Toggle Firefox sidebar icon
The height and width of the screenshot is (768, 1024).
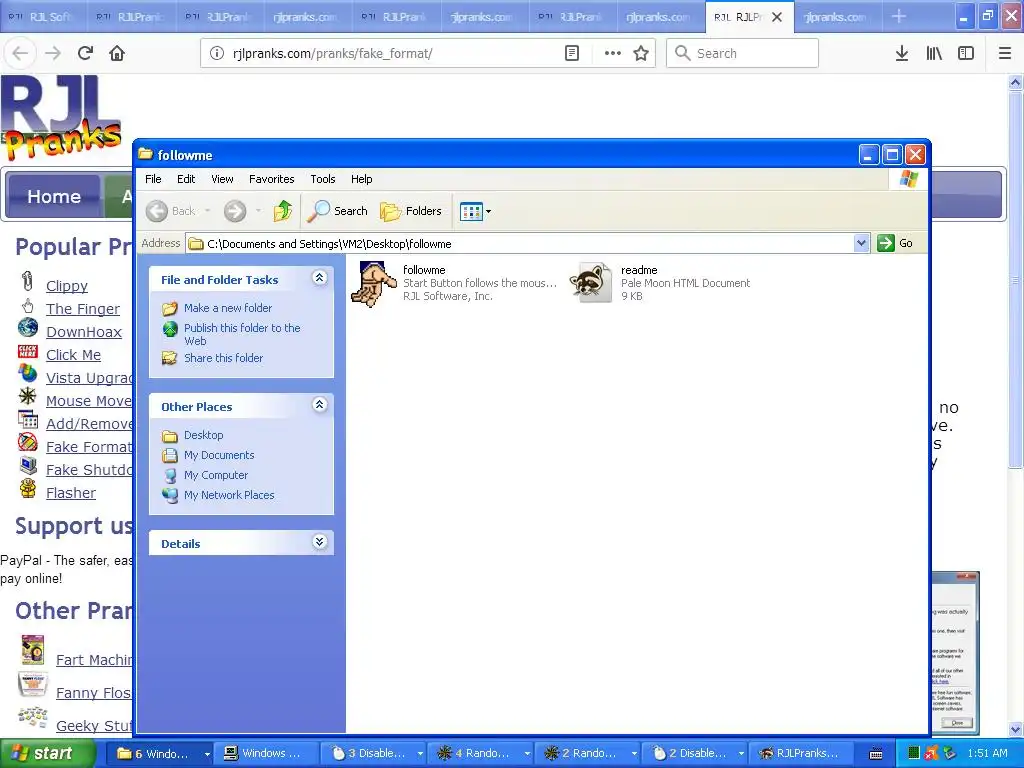point(966,53)
